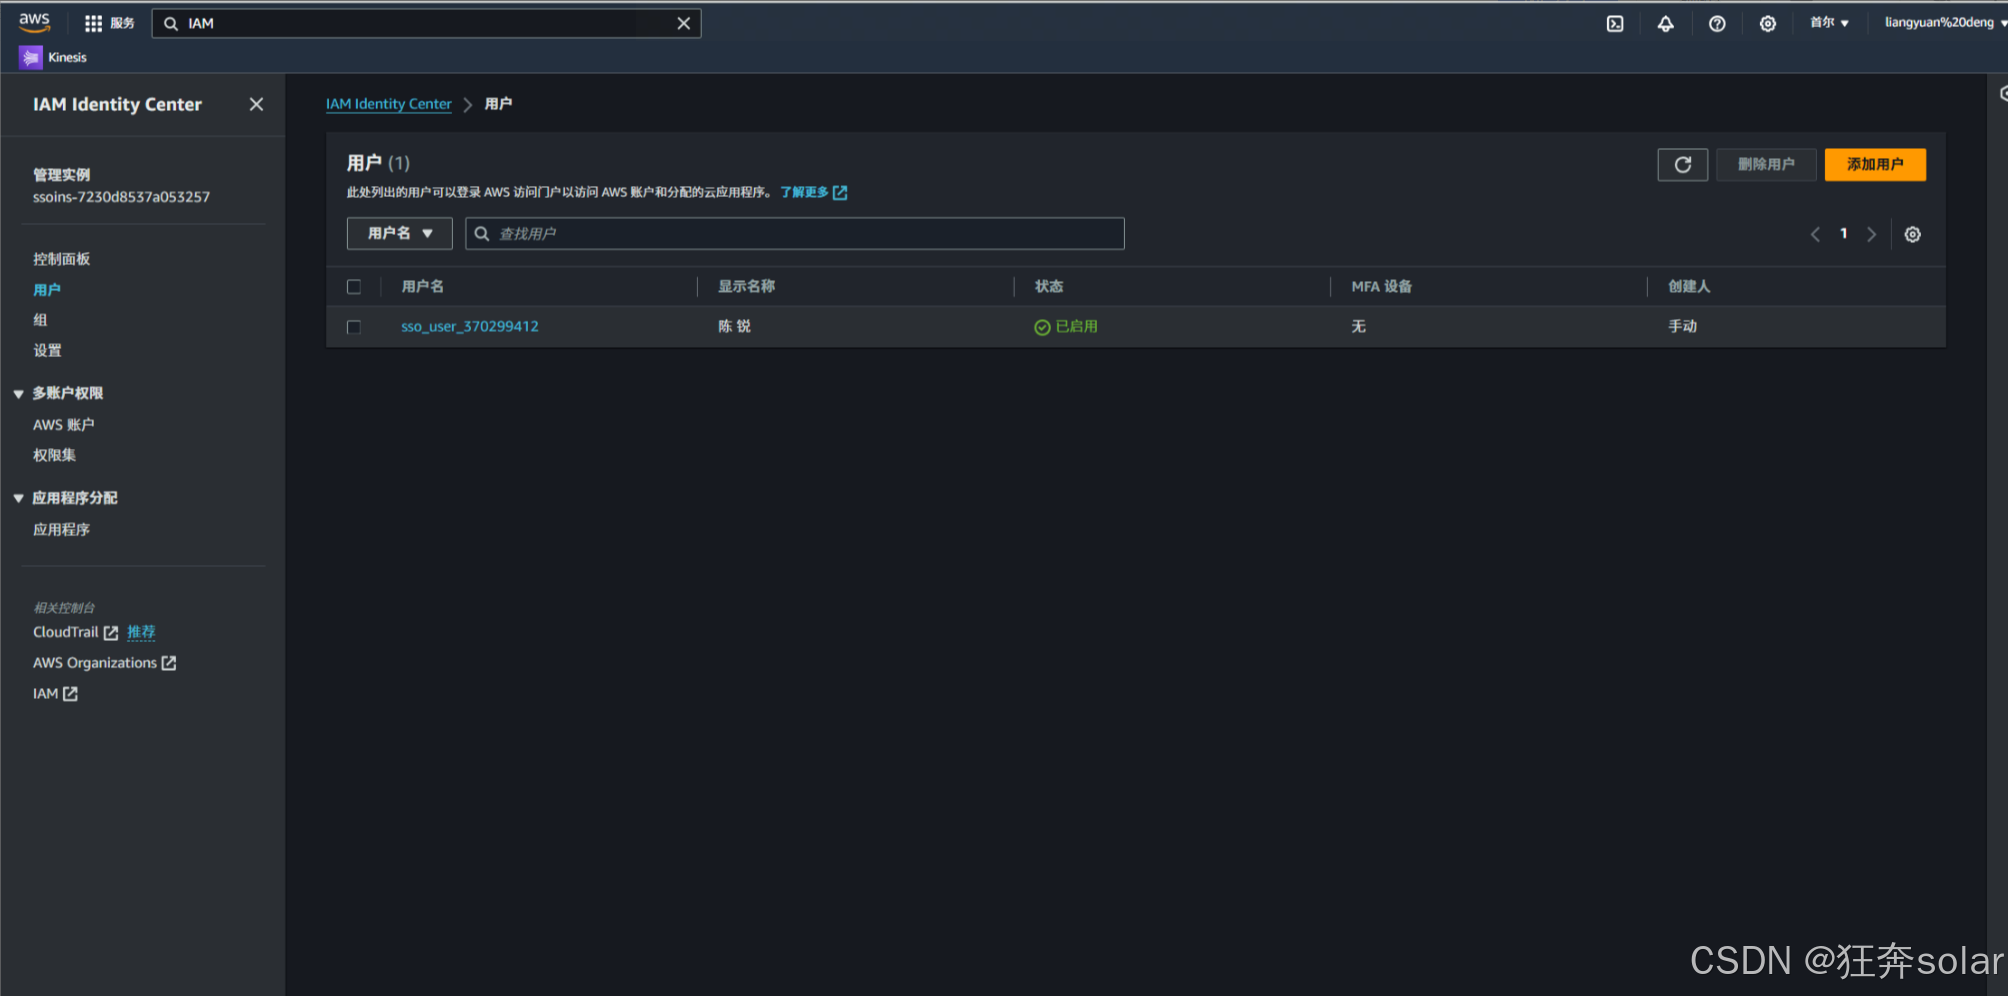The height and width of the screenshot is (996, 2008).
Task: Open the CloudTrail console link
Action: pyautogui.click(x=66, y=633)
